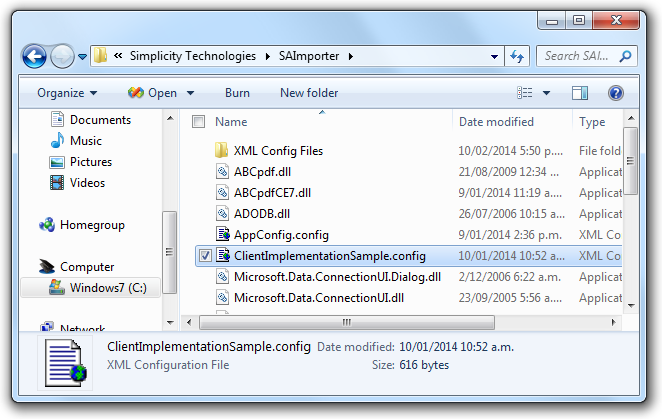The height and width of the screenshot is (419, 662).
Task: Click Date modified value in details pane
Action: click(x=456, y=347)
